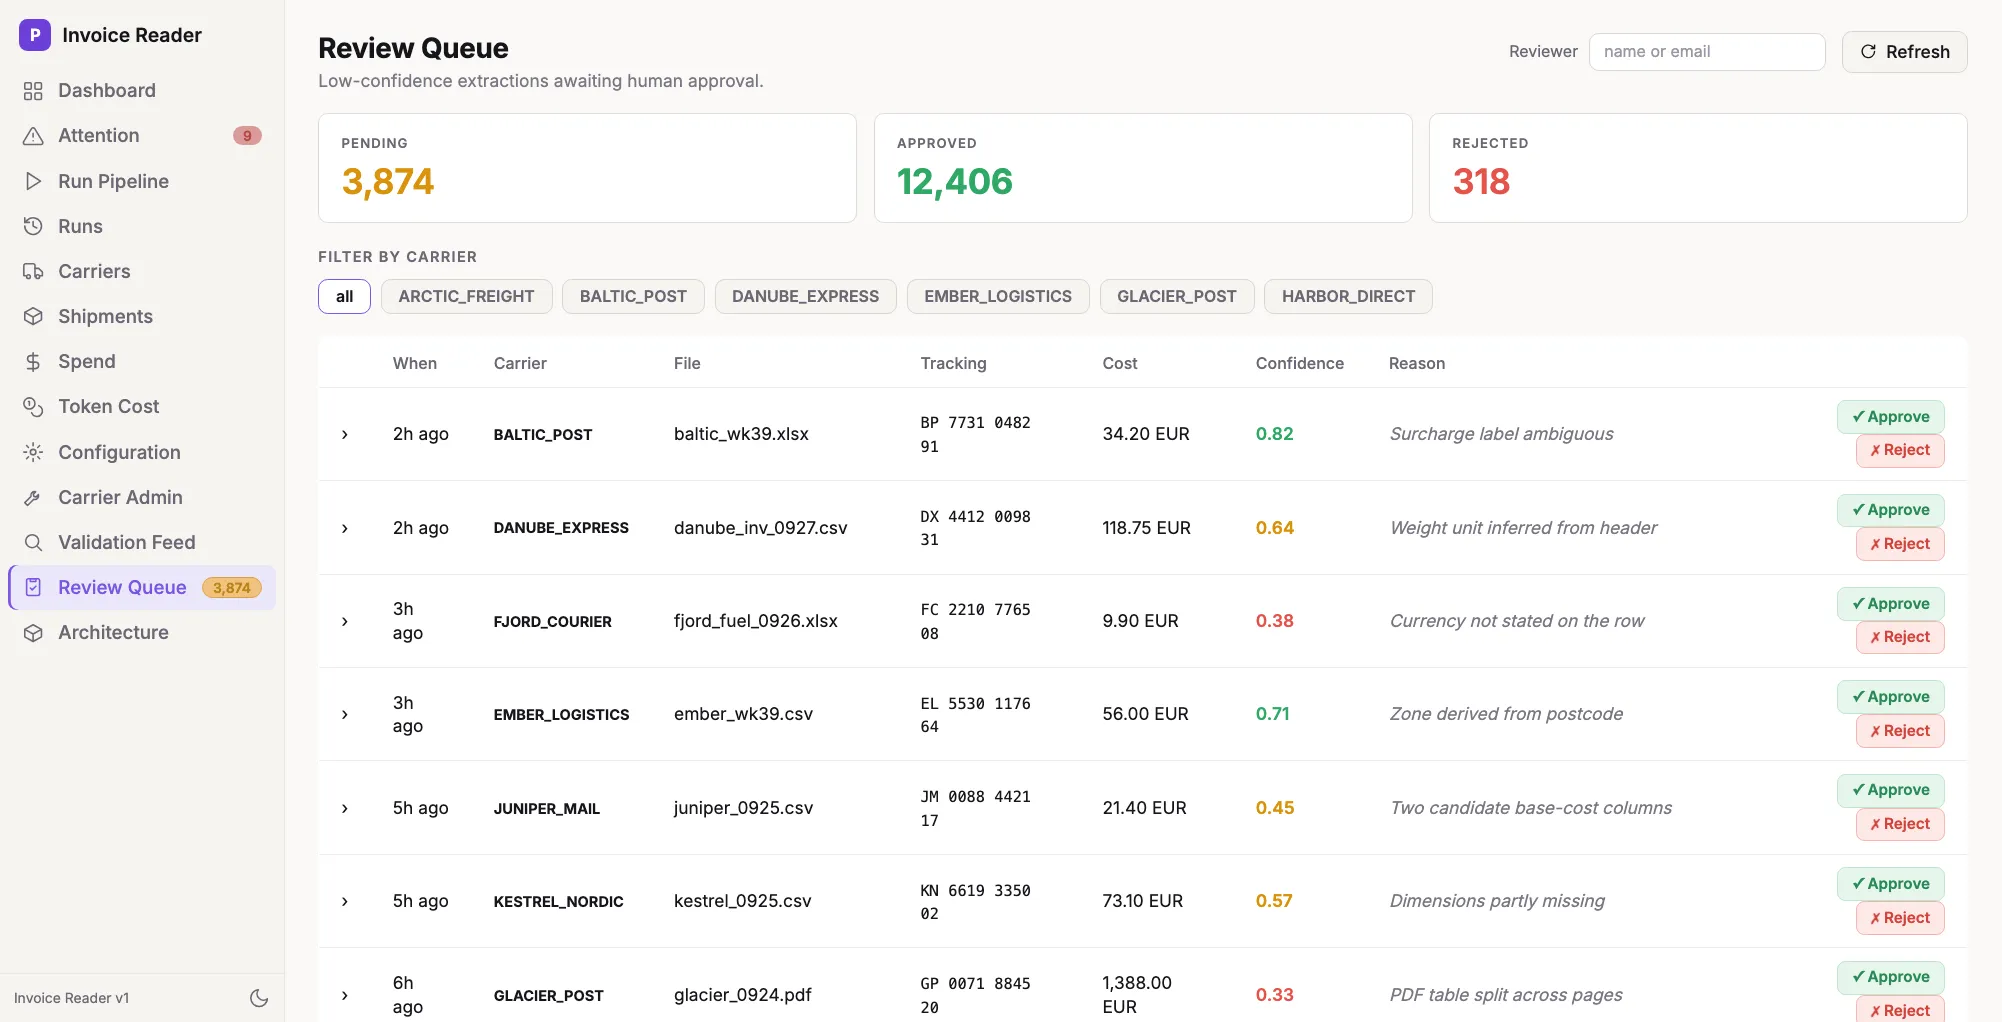Open the Dashboard menu item
Image resolution: width=2002 pixels, height=1022 pixels.
tap(142, 91)
